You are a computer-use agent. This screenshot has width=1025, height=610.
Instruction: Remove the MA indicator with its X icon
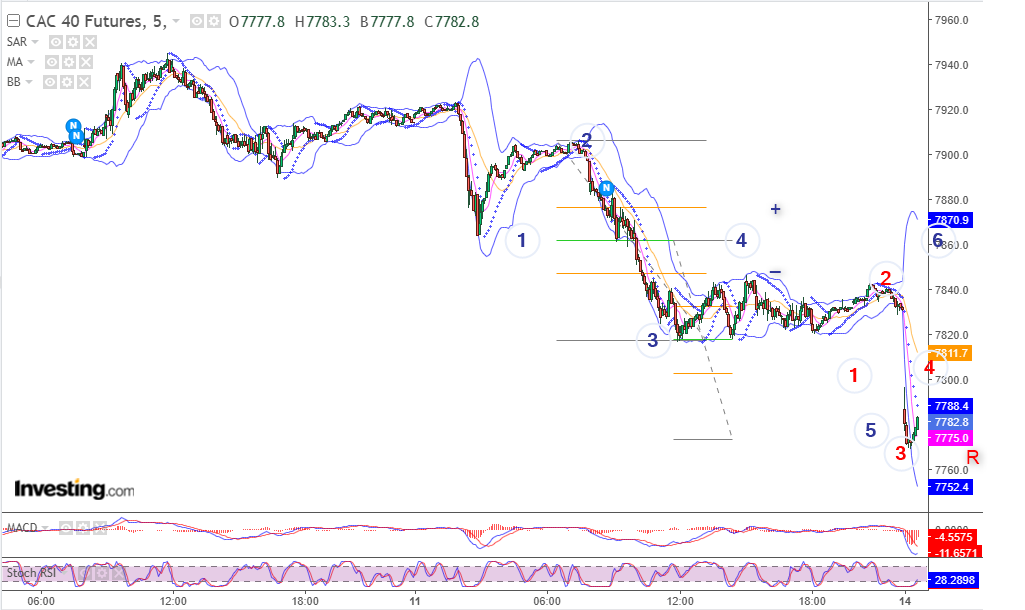pos(86,62)
